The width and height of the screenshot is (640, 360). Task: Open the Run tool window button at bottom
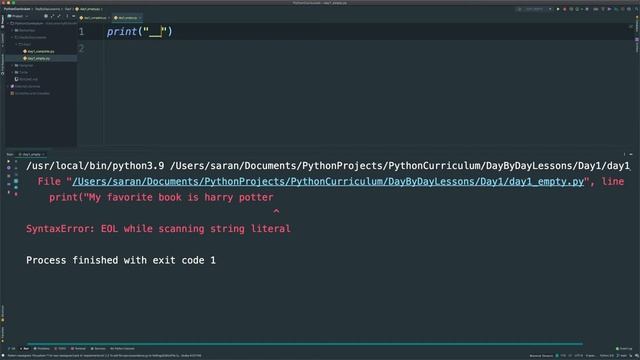click(x=24, y=349)
